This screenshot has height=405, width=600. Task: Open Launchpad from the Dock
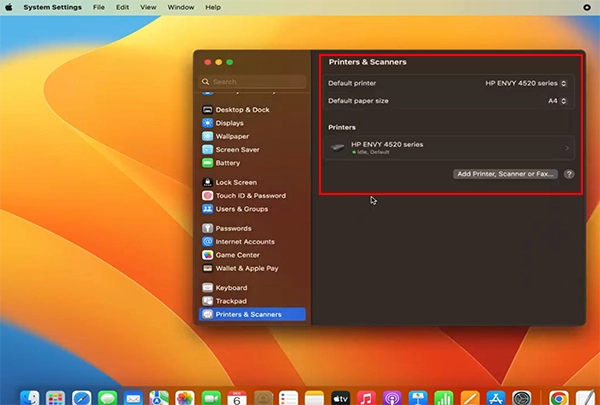[x=55, y=398]
